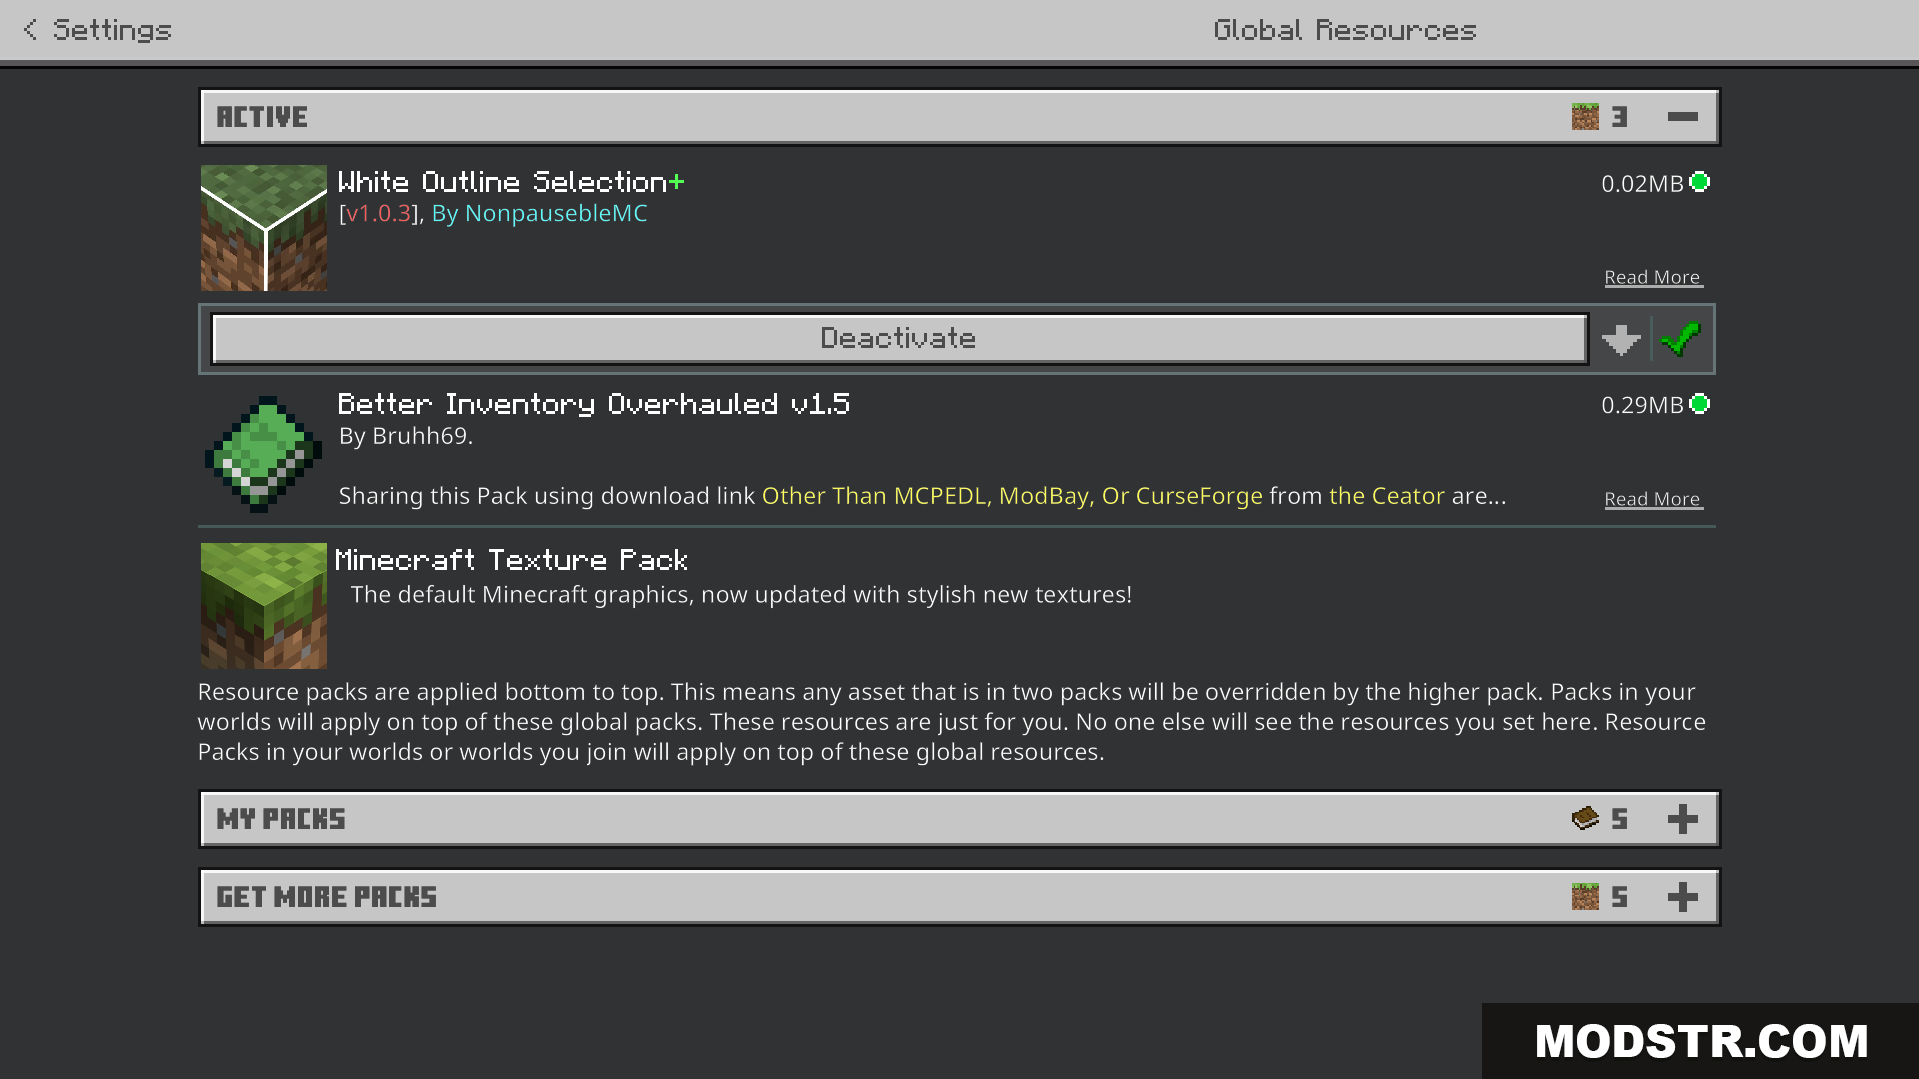
Task: Select White Outline Selection+ pack thumbnail
Action: (x=264, y=228)
